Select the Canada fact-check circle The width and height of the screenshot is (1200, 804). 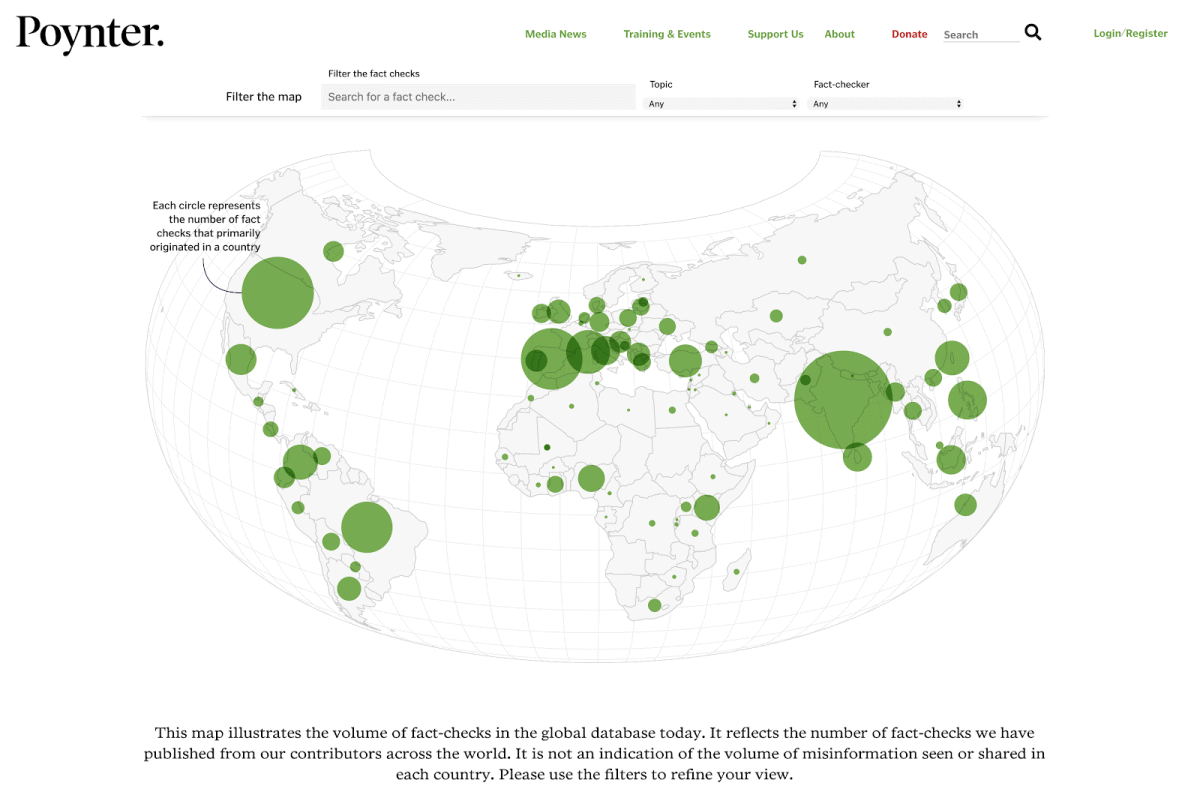333,251
